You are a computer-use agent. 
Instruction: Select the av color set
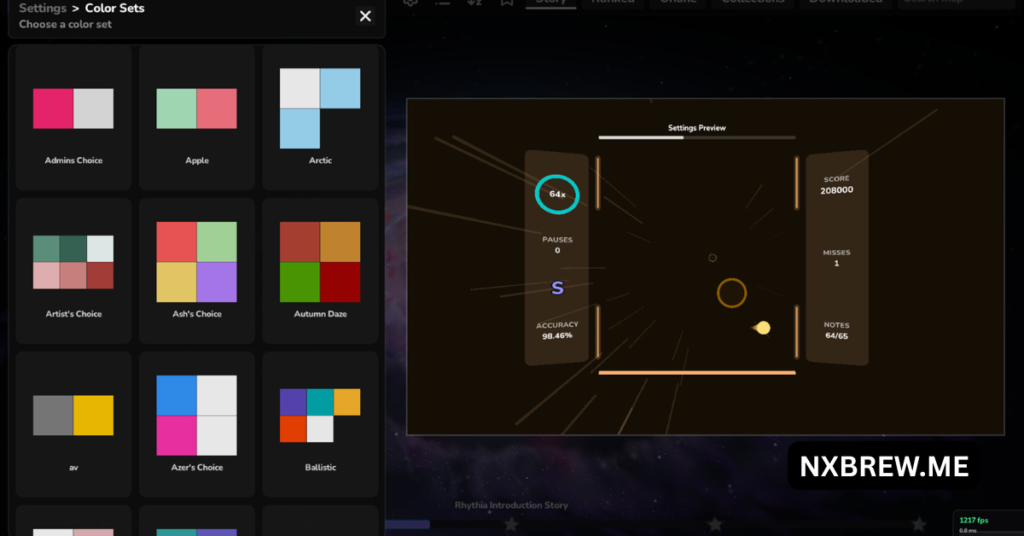[x=73, y=424]
